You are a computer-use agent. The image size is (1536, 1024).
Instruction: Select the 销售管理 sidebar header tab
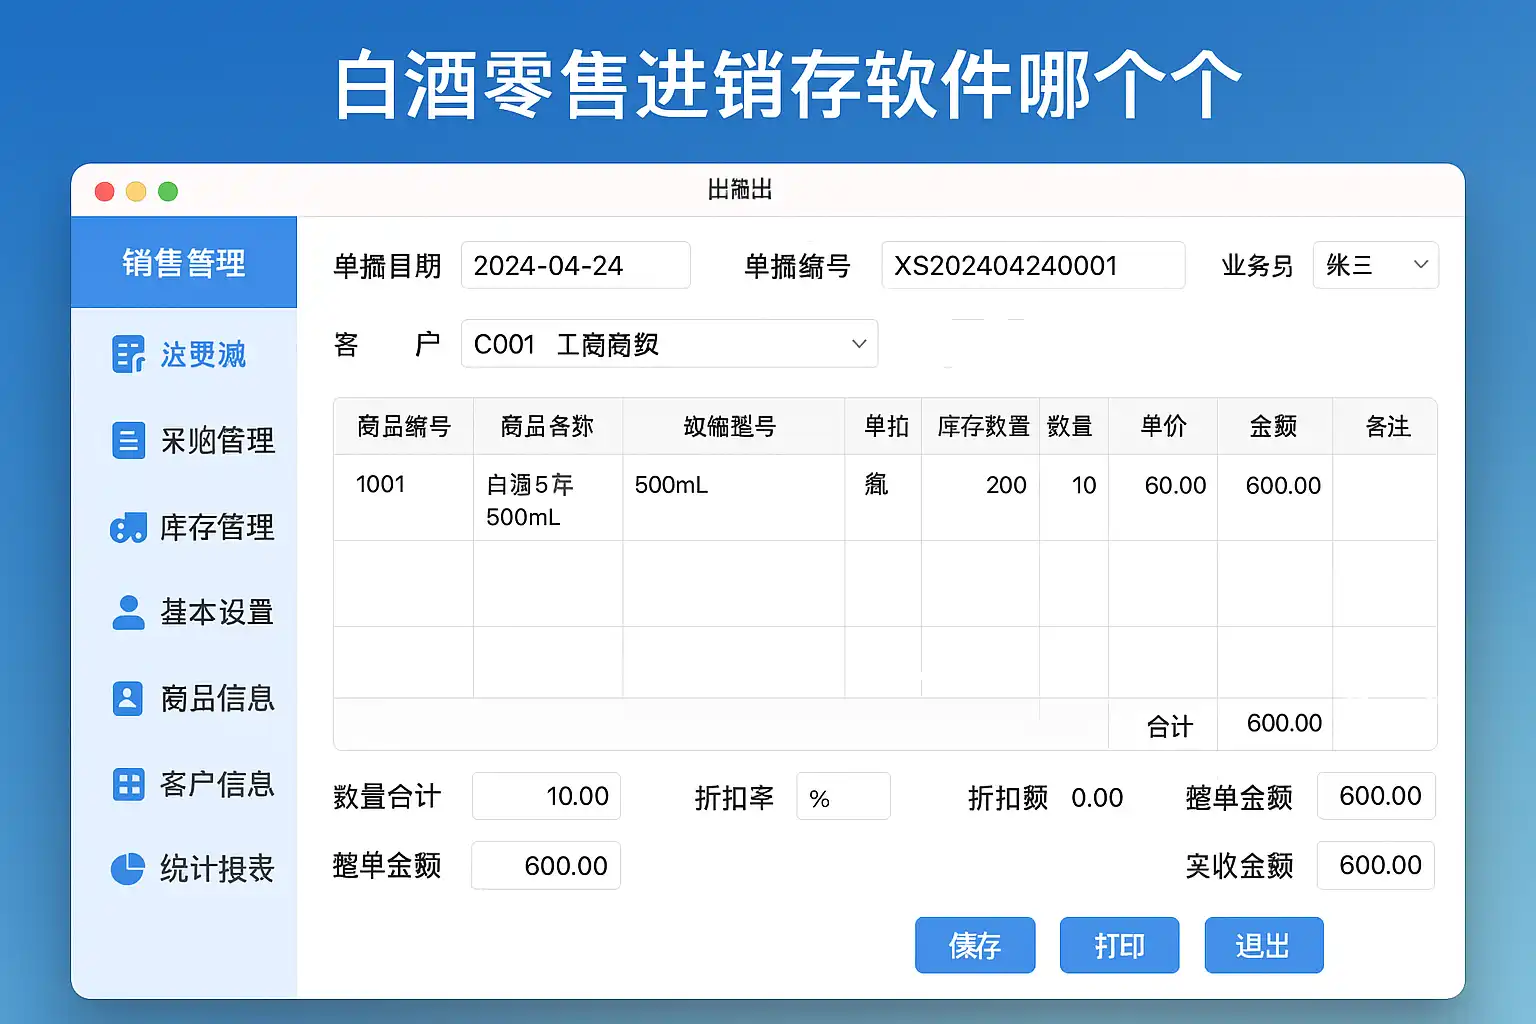pos(184,263)
